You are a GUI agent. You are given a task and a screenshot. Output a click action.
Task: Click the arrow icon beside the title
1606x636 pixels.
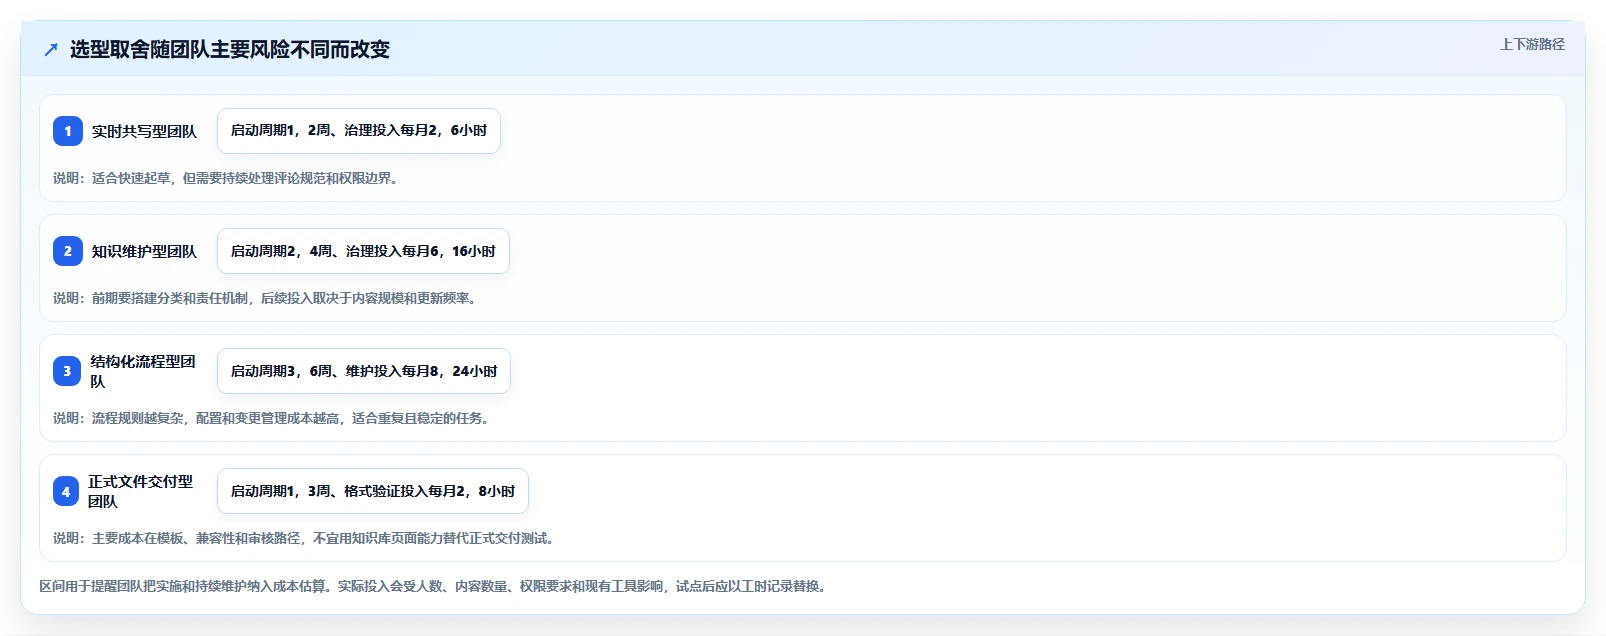[51, 49]
